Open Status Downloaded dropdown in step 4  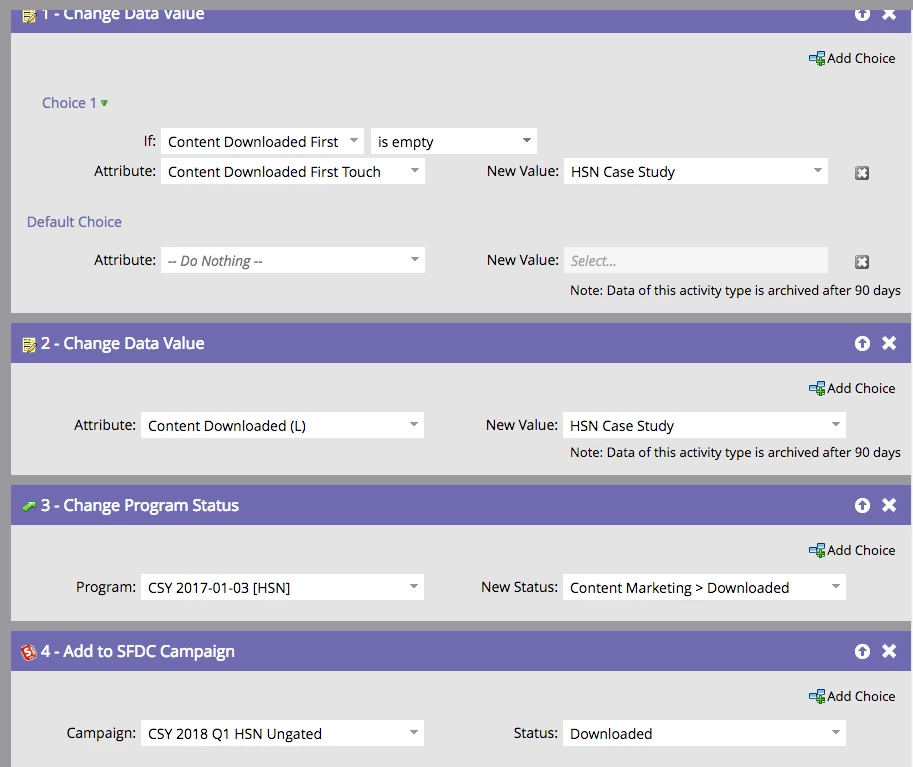coord(836,733)
